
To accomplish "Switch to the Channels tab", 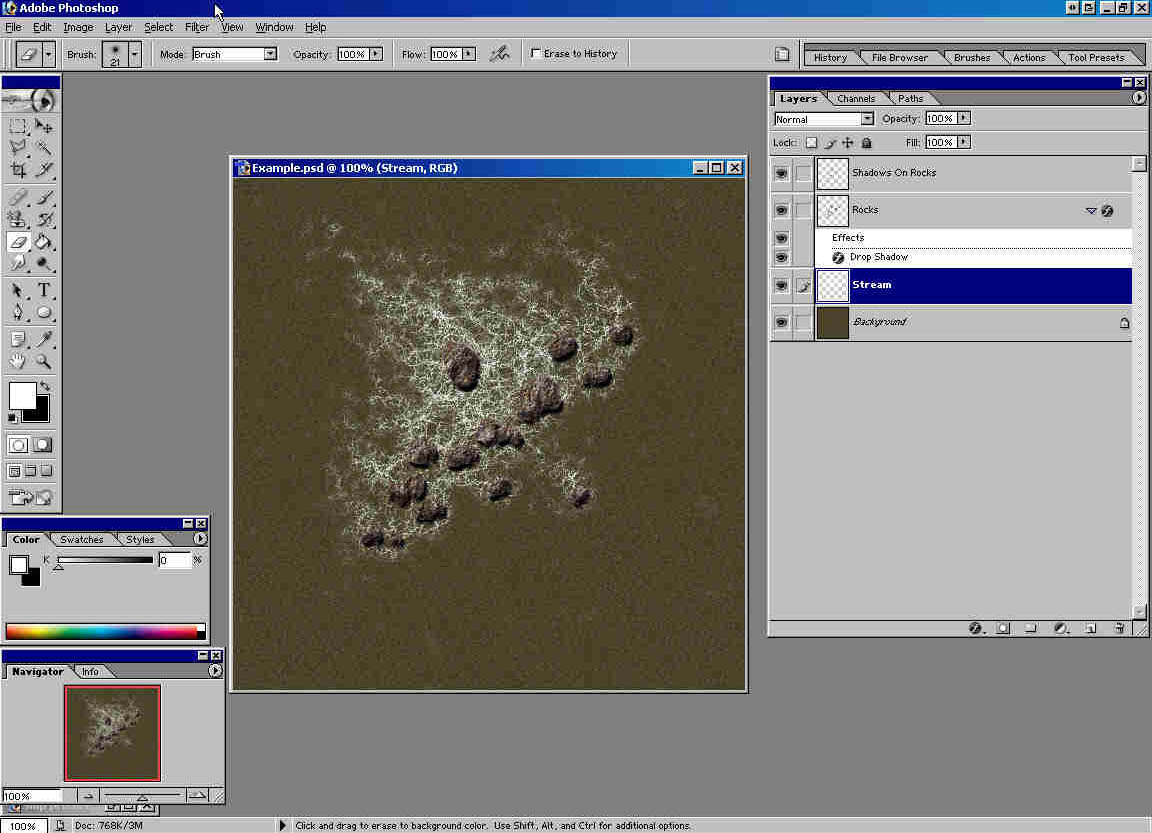I will click(x=856, y=98).
